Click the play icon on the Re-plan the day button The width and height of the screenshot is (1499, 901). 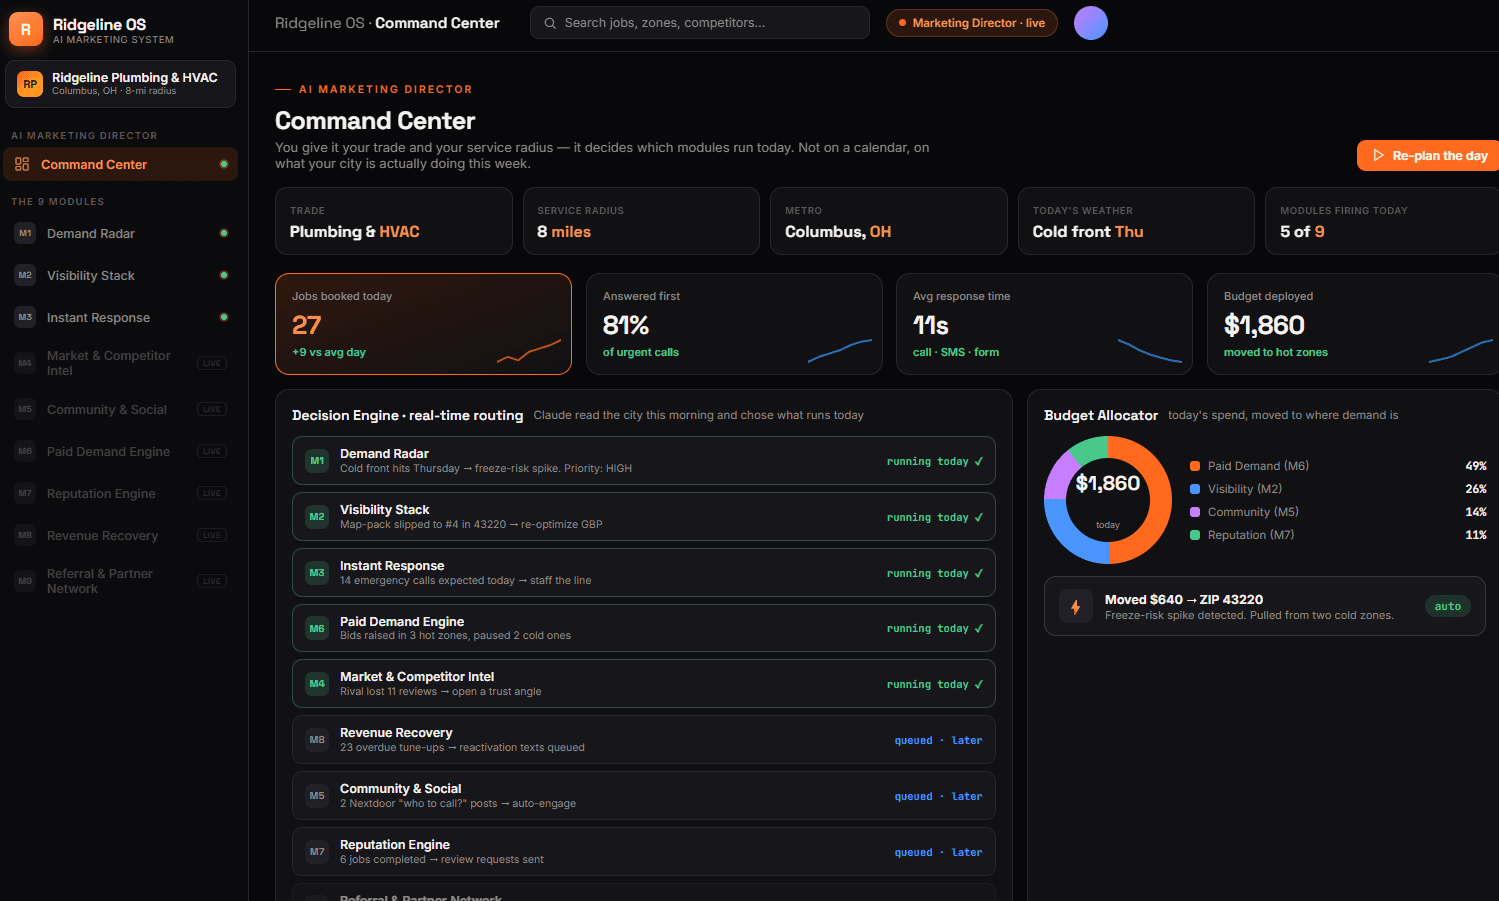(x=1379, y=155)
